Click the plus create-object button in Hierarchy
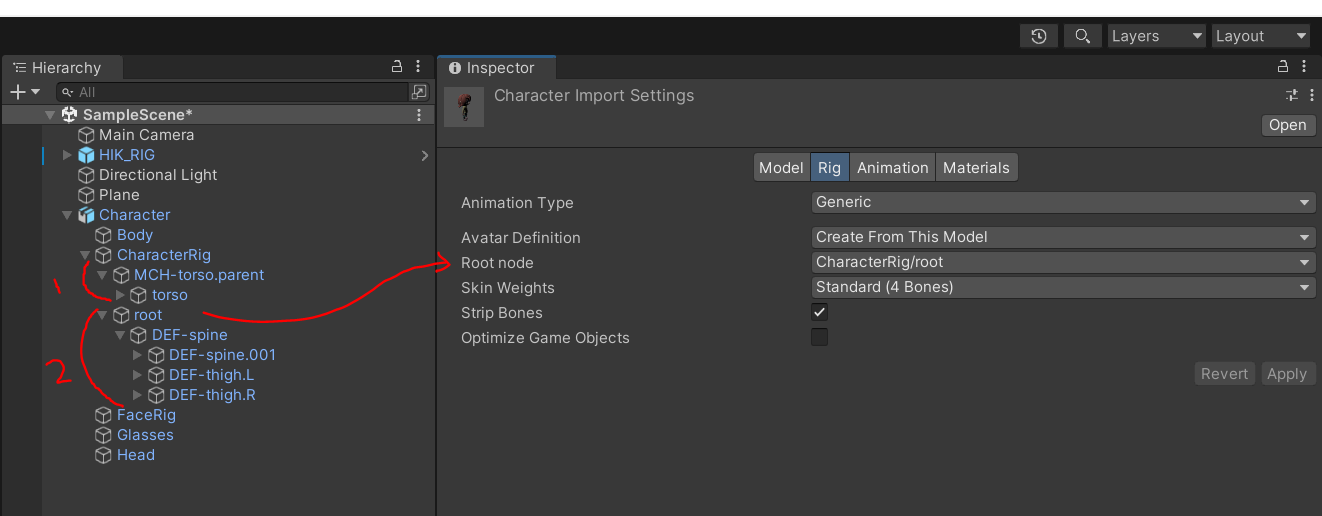 (17, 92)
